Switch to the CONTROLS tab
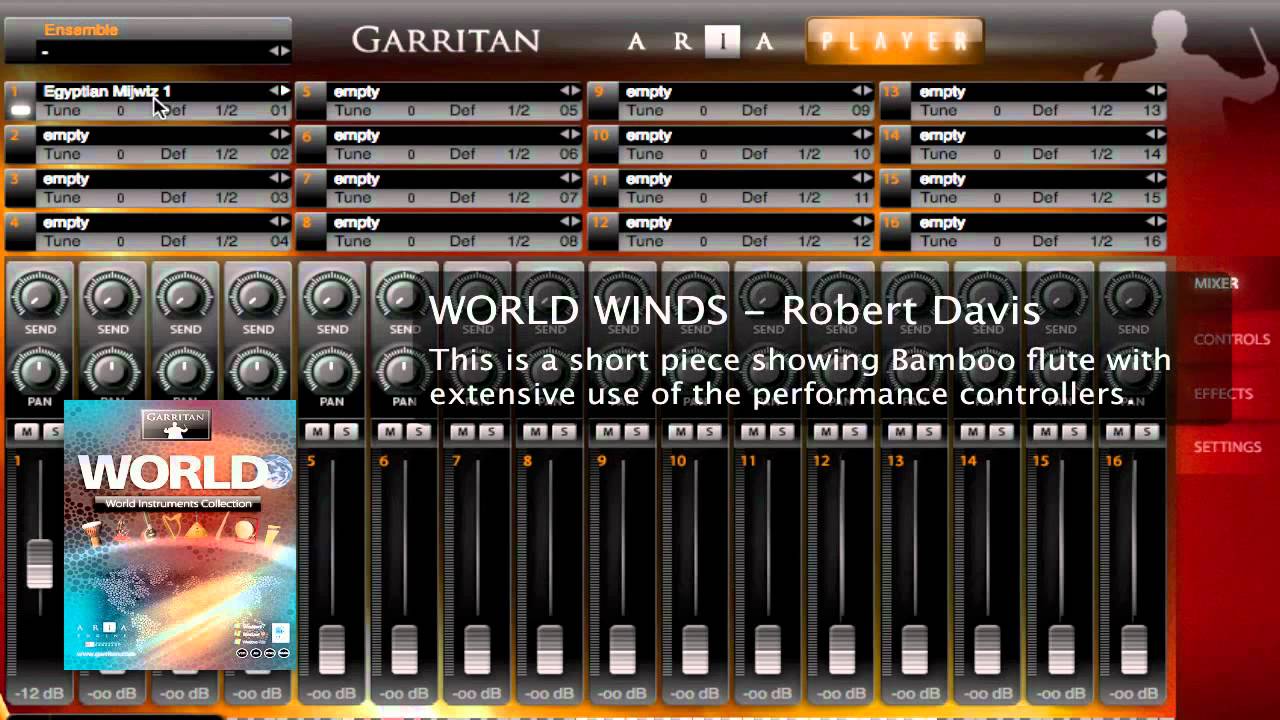1280x720 pixels. (1231, 340)
